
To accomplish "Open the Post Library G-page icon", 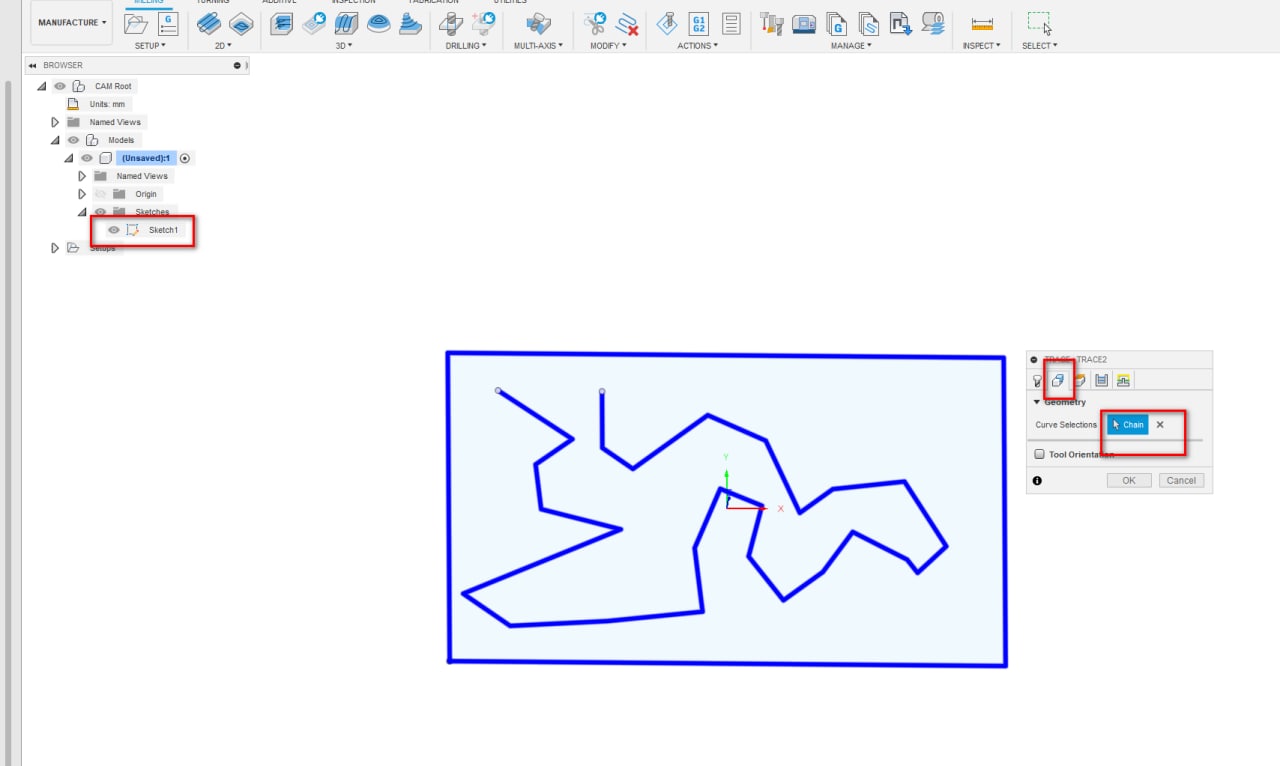I will point(837,24).
